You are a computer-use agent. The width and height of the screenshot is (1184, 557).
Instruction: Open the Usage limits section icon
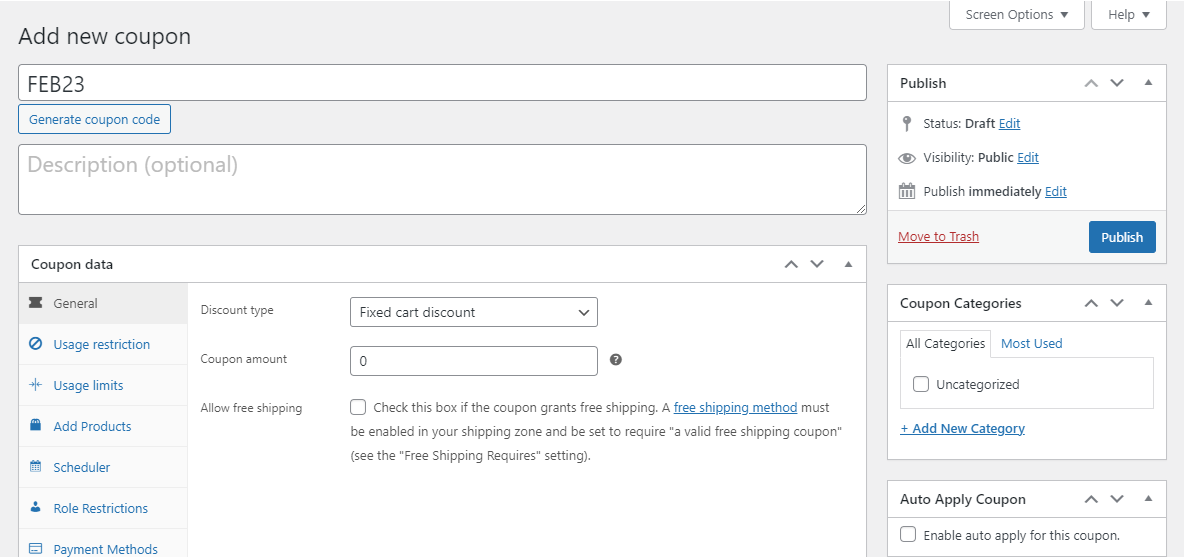click(x=36, y=385)
